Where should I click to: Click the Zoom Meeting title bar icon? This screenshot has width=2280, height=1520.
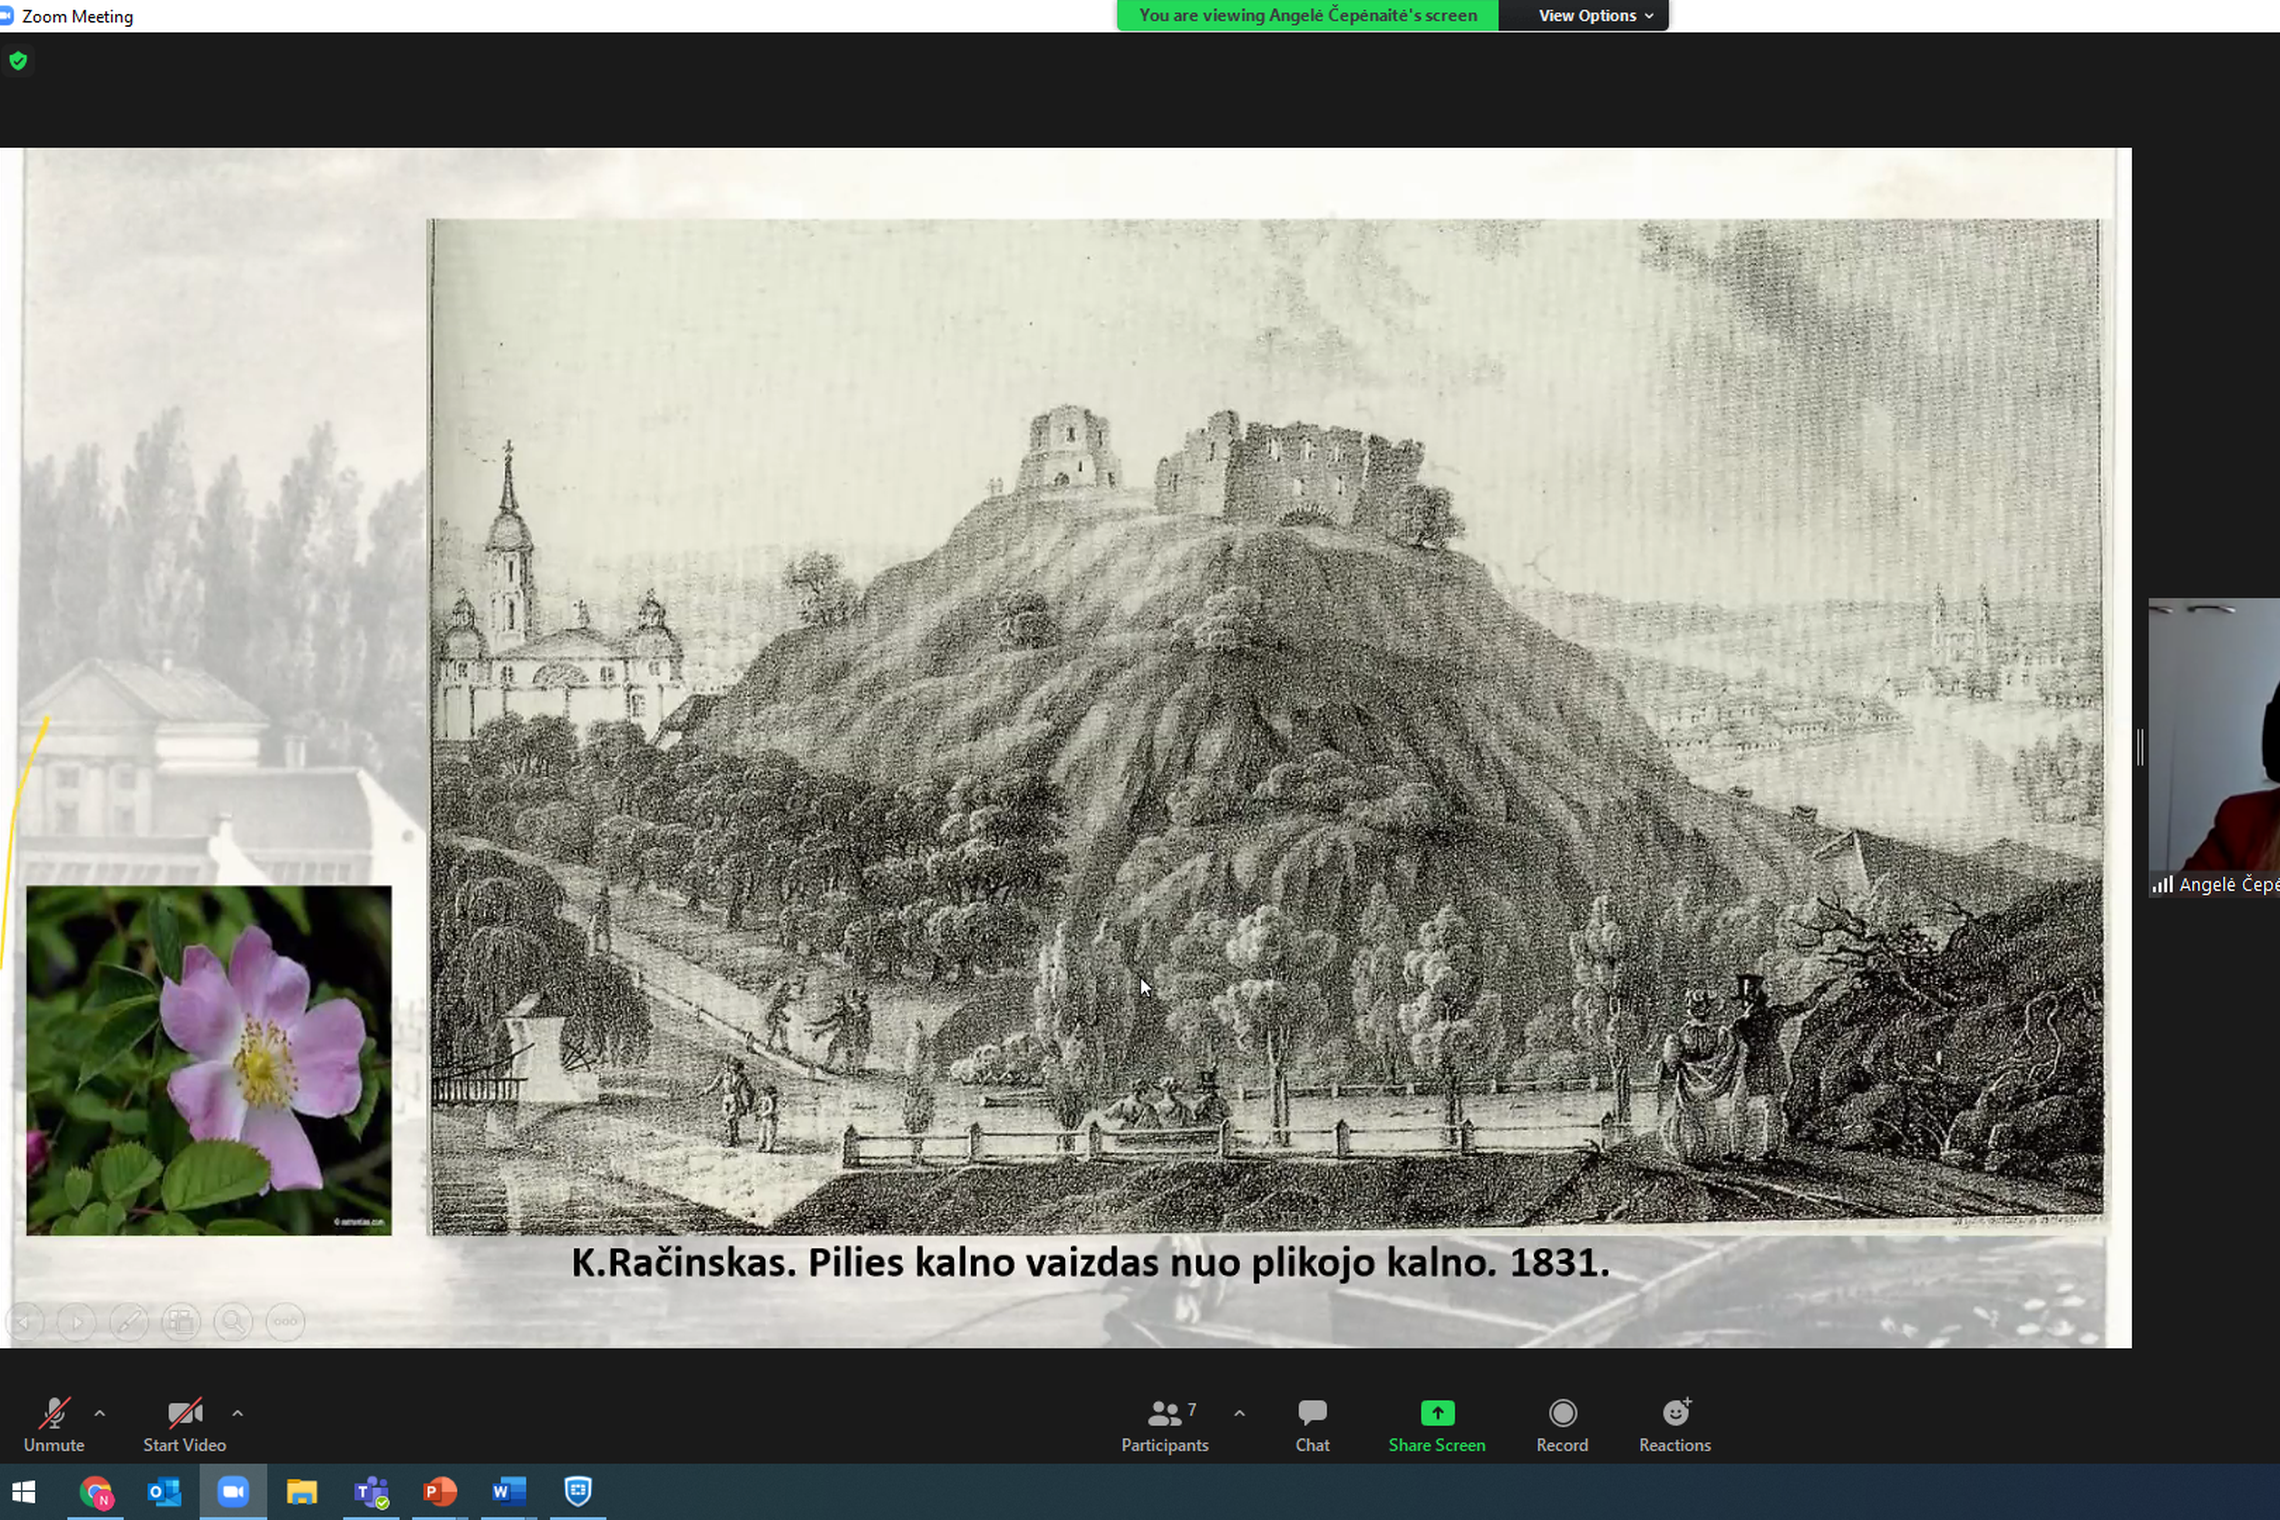tap(6, 16)
